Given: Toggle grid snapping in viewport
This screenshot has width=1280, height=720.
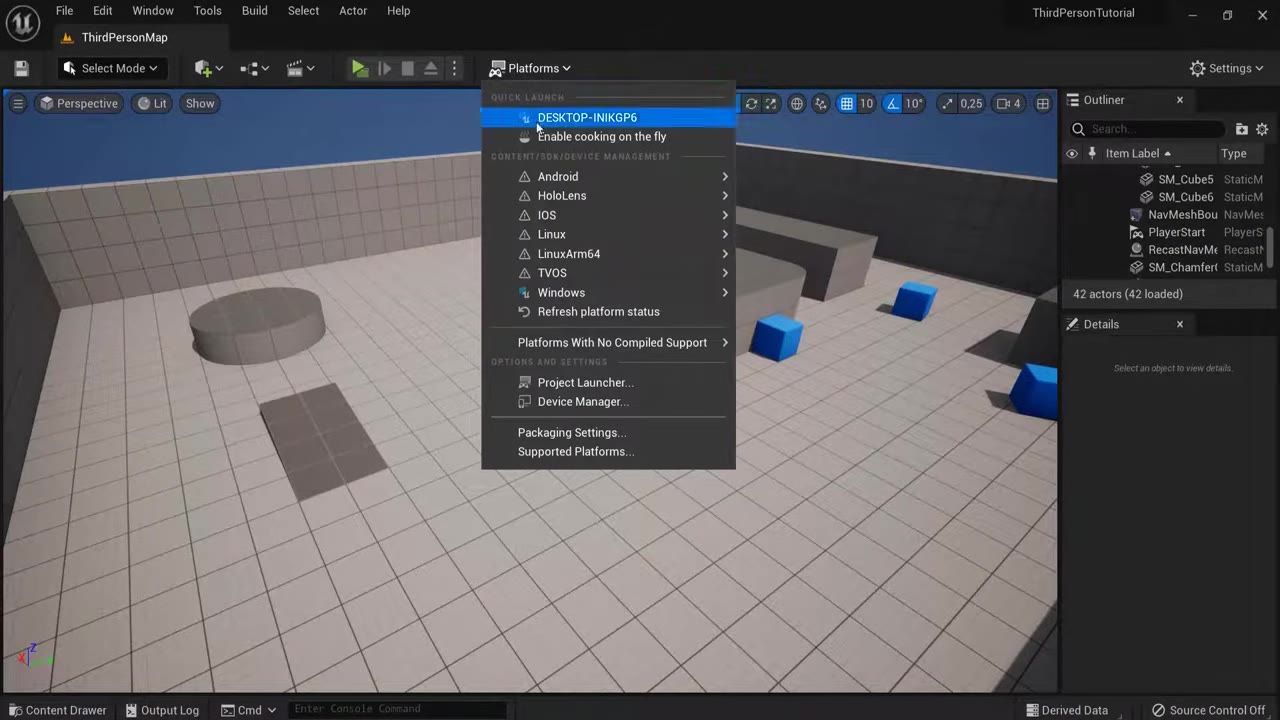Looking at the screenshot, I should [x=846, y=103].
